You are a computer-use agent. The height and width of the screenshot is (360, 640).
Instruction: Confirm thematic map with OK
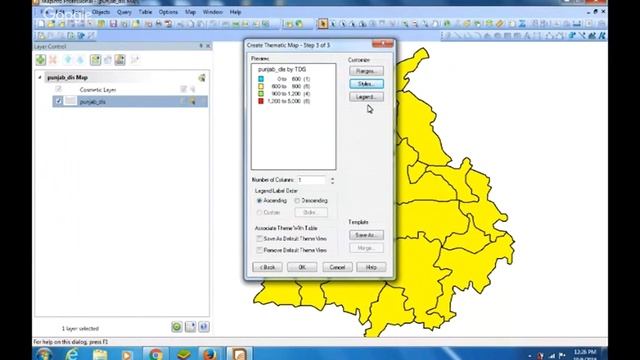pos(302,267)
